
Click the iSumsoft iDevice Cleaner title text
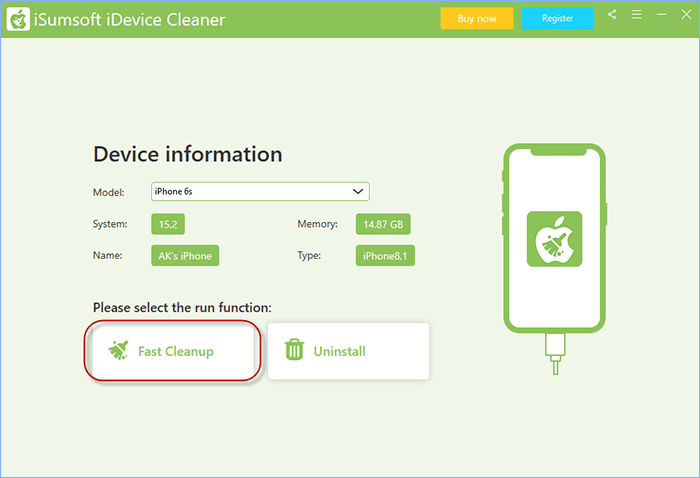(129, 20)
